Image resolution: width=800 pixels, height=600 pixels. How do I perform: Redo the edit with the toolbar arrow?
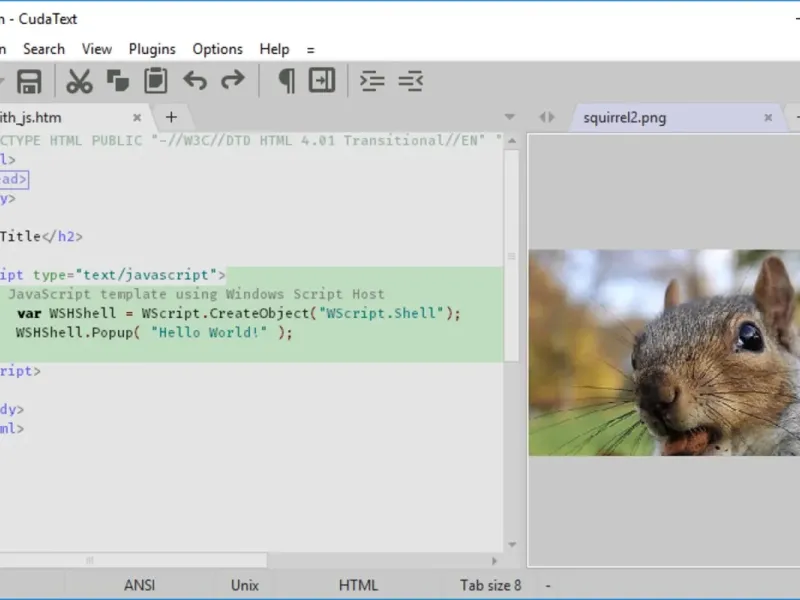(x=232, y=81)
